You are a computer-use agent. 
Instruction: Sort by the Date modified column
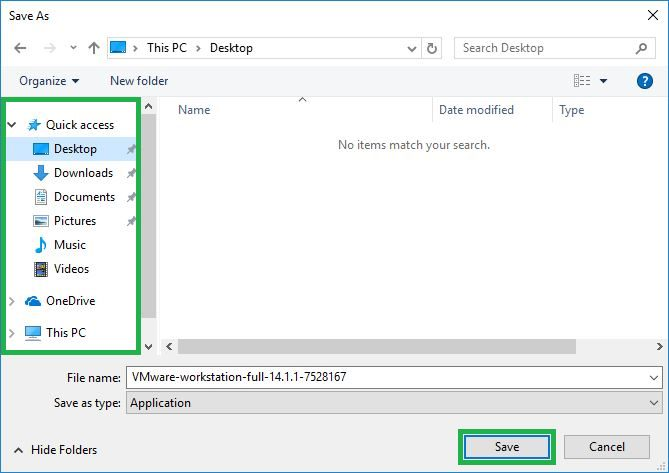476,110
